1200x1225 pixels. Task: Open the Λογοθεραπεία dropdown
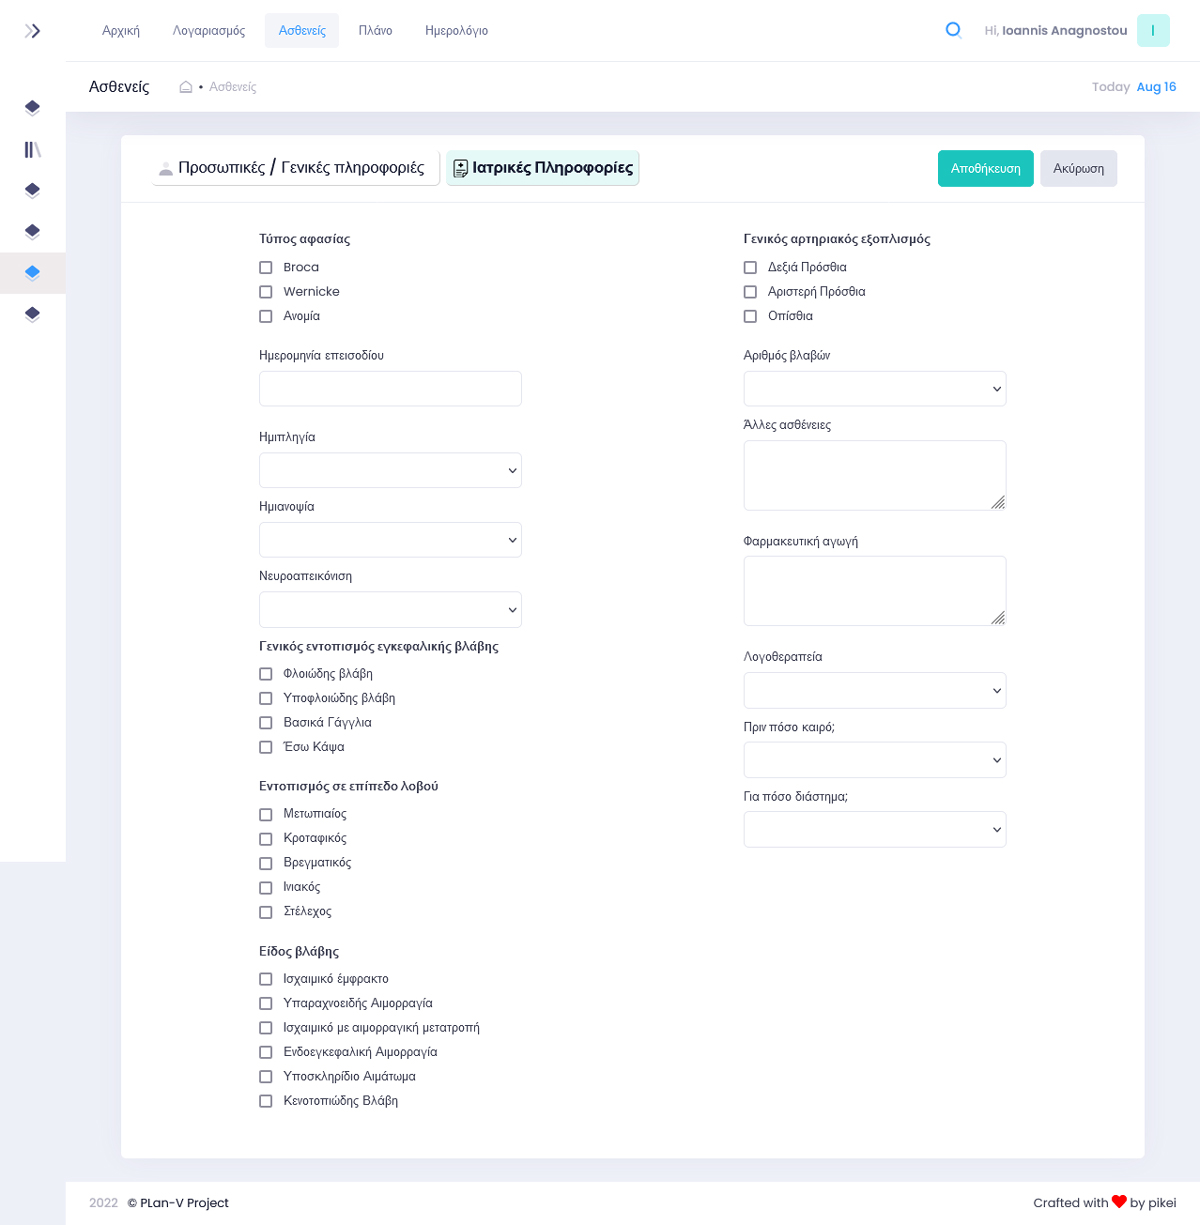click(x=875, y=691)
